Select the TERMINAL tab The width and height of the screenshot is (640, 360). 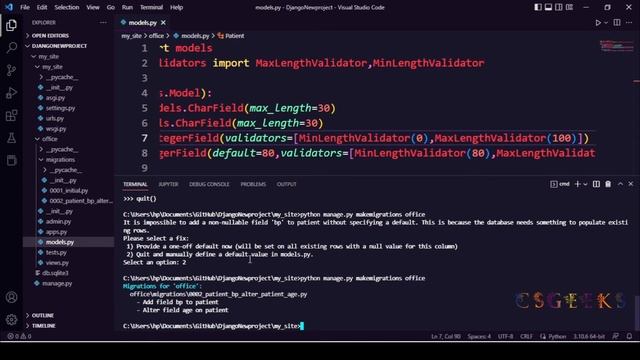coord(135,184)
